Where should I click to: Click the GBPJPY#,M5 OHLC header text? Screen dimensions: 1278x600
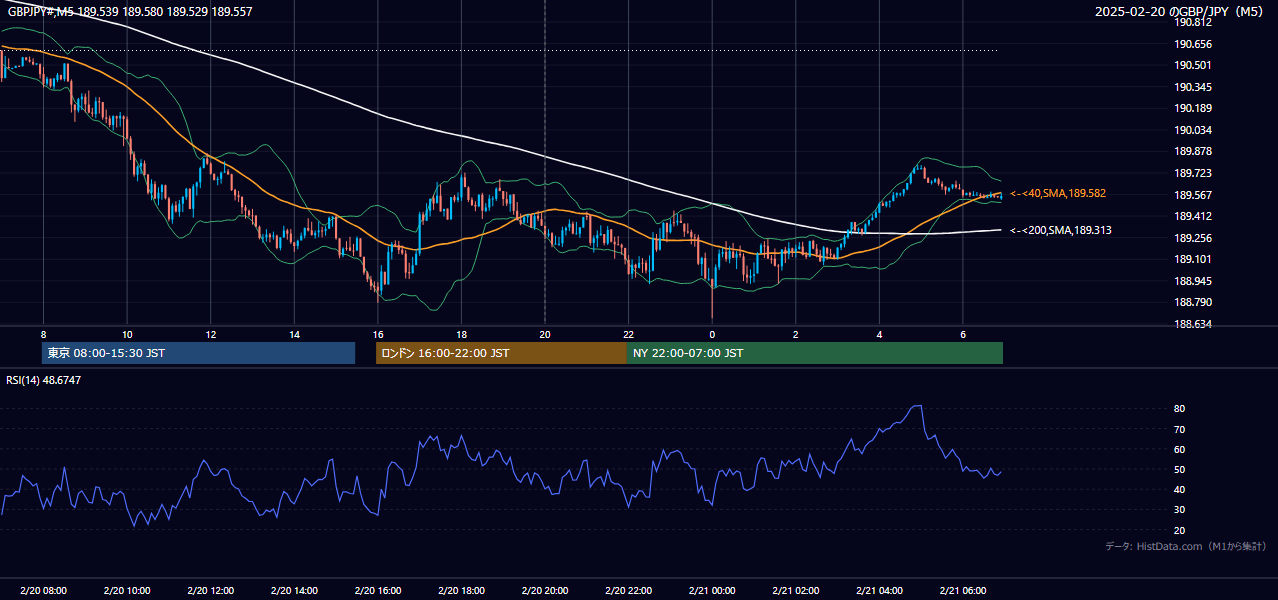[x=129, y=11]
